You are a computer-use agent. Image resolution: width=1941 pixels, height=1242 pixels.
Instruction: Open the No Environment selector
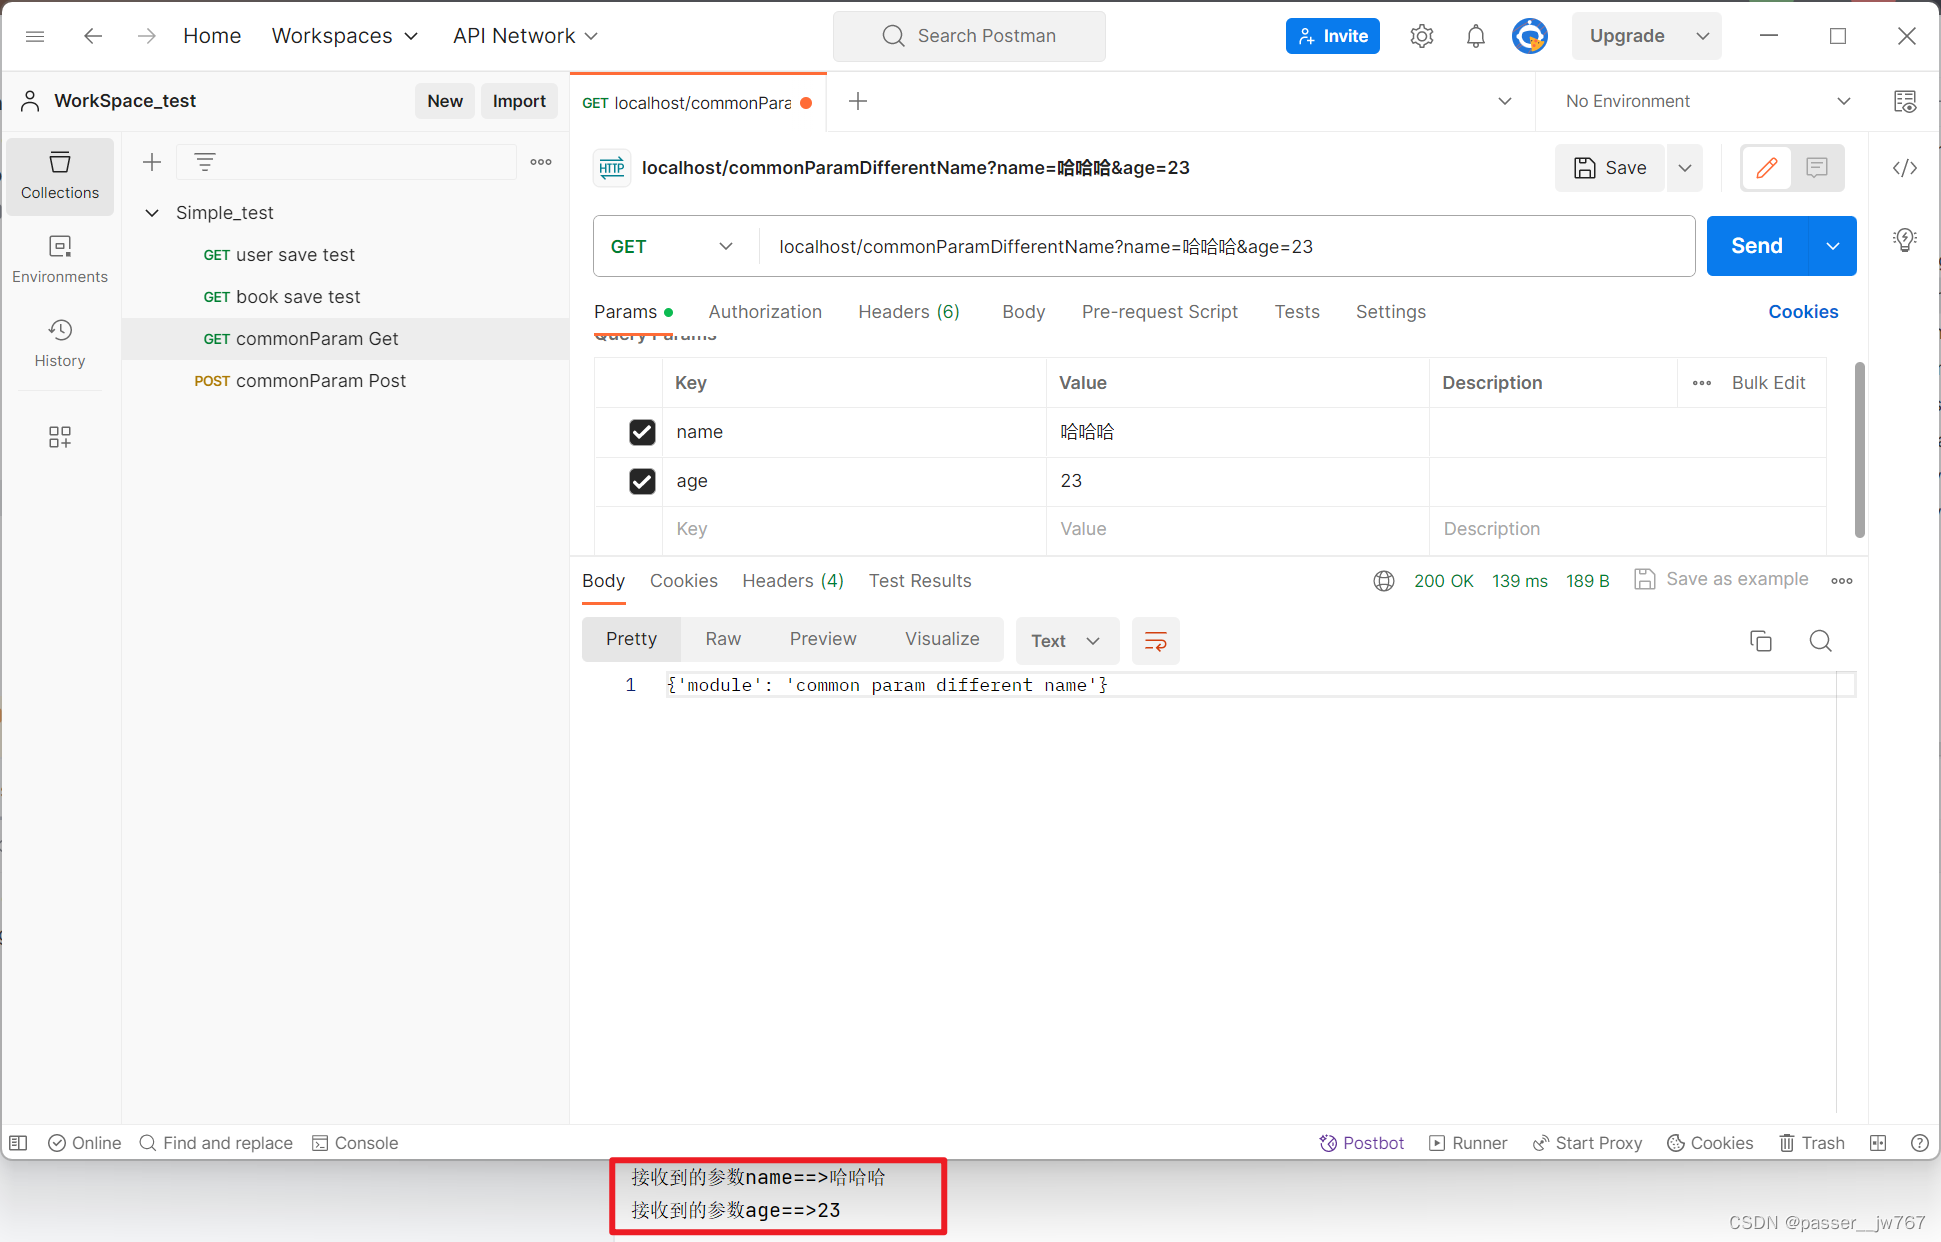click(1708, 101)
